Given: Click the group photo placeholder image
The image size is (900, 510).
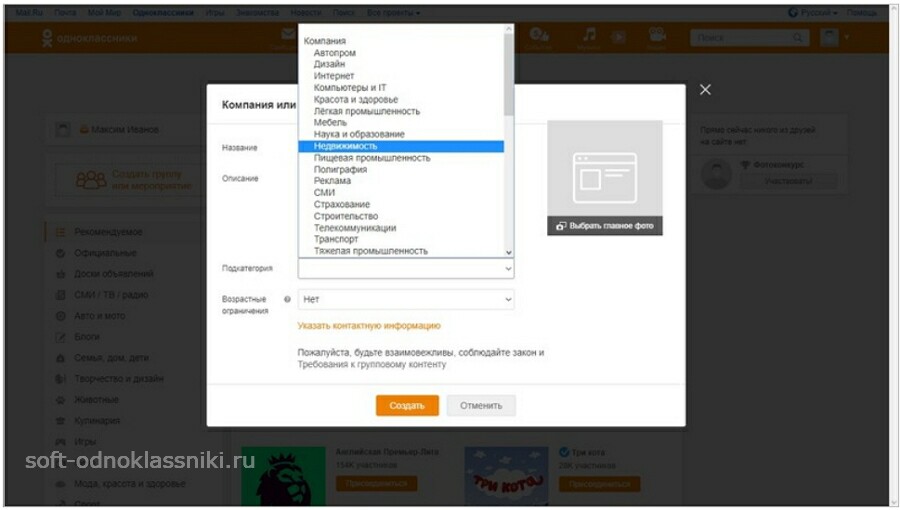Looking at the screenshot, I should tap(604, 169).
